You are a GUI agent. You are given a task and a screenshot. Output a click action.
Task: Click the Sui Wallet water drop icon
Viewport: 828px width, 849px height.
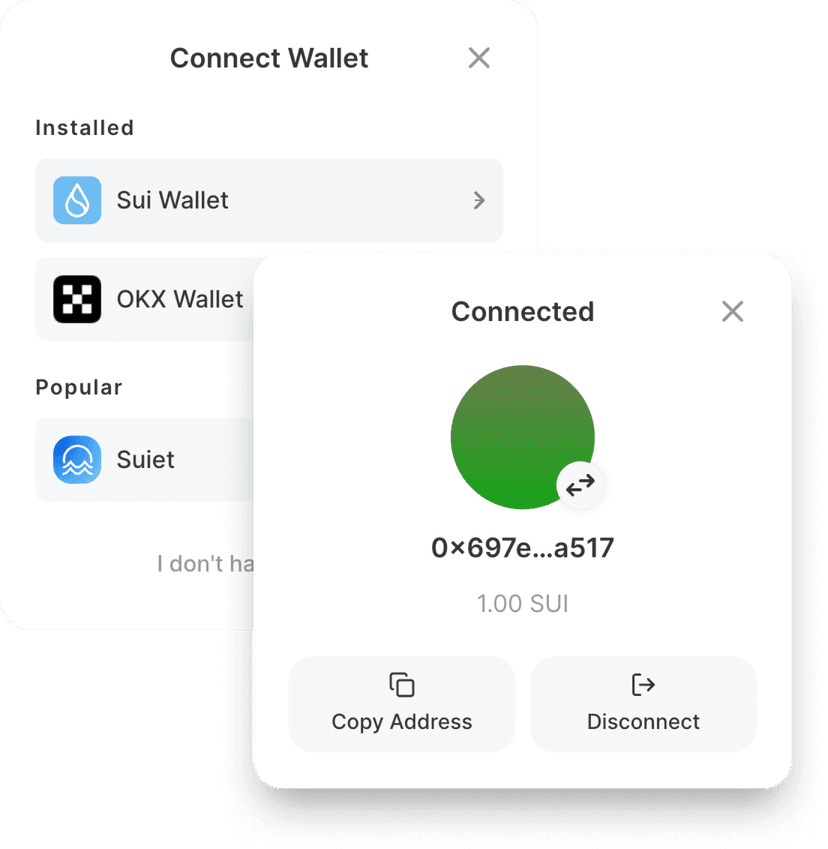[77, 200]
